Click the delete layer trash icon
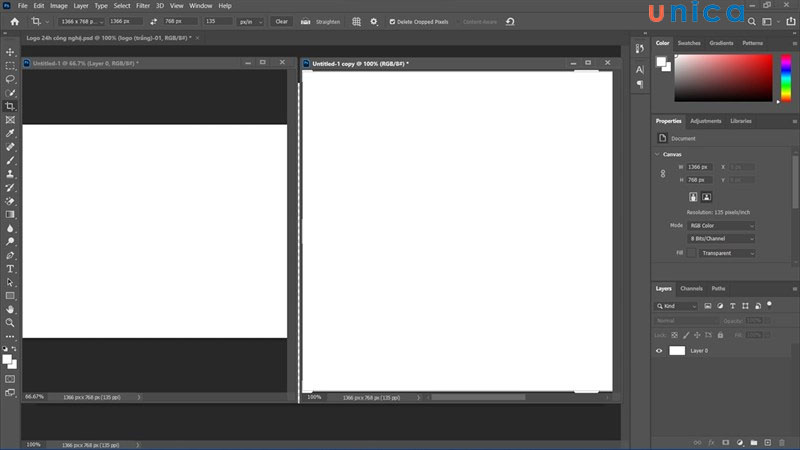 (x=780, y=441)
